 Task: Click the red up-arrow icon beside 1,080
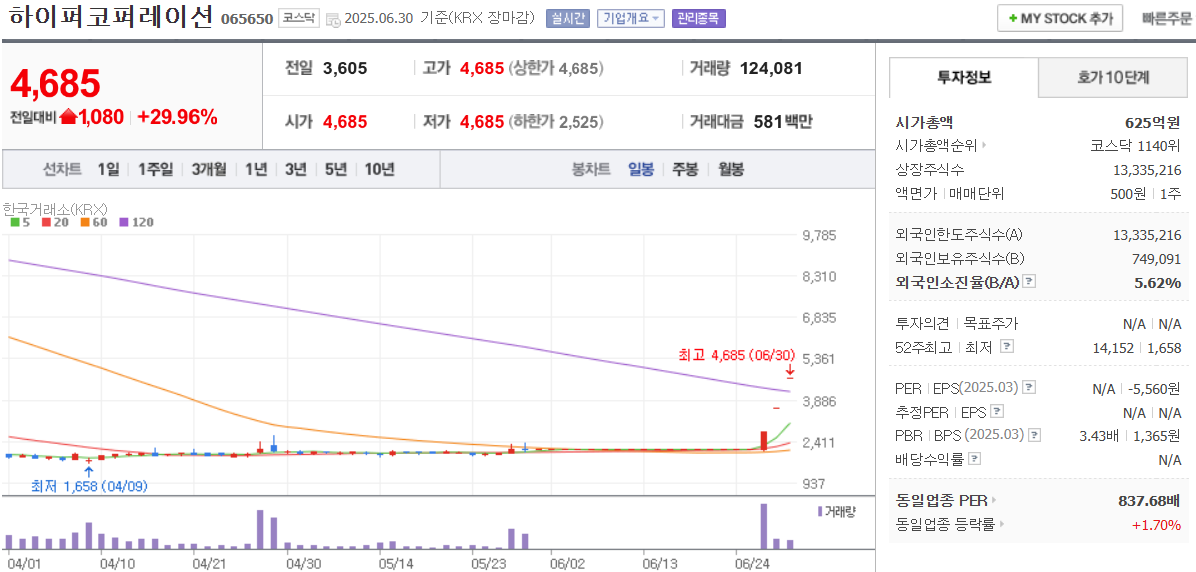[69, 117]
